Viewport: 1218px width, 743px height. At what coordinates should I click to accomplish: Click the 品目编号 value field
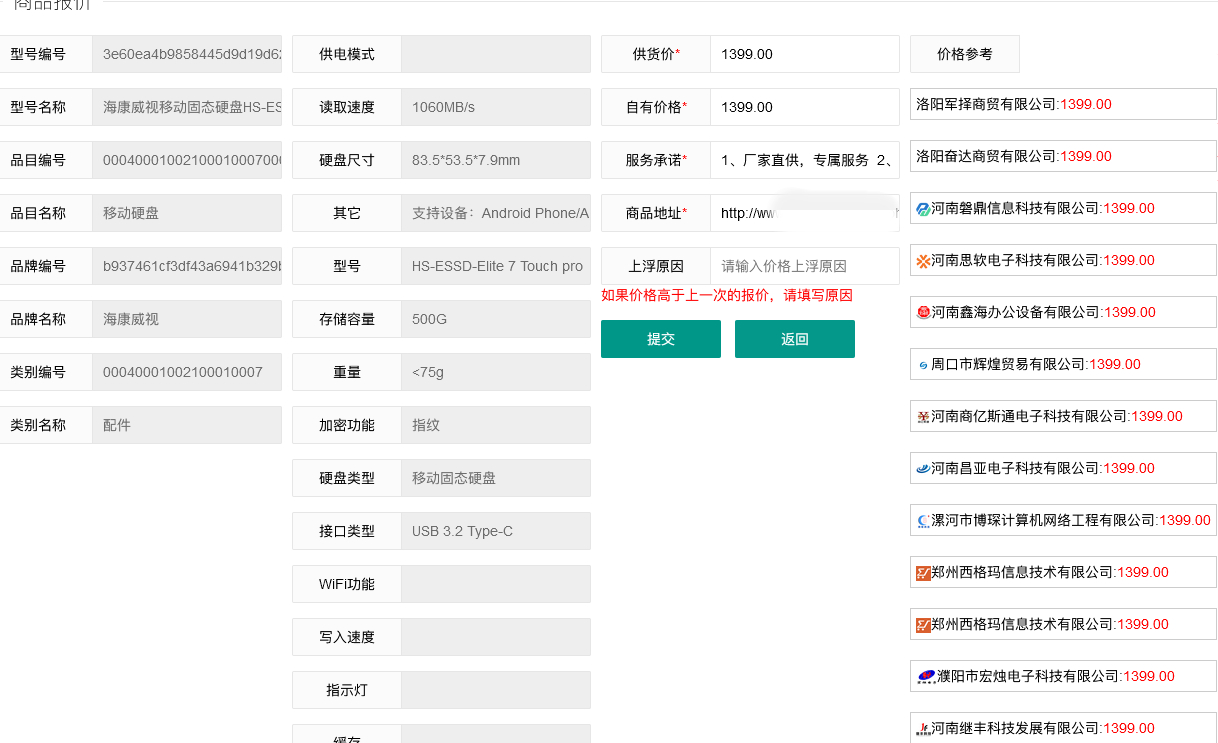tap(187, 160)
